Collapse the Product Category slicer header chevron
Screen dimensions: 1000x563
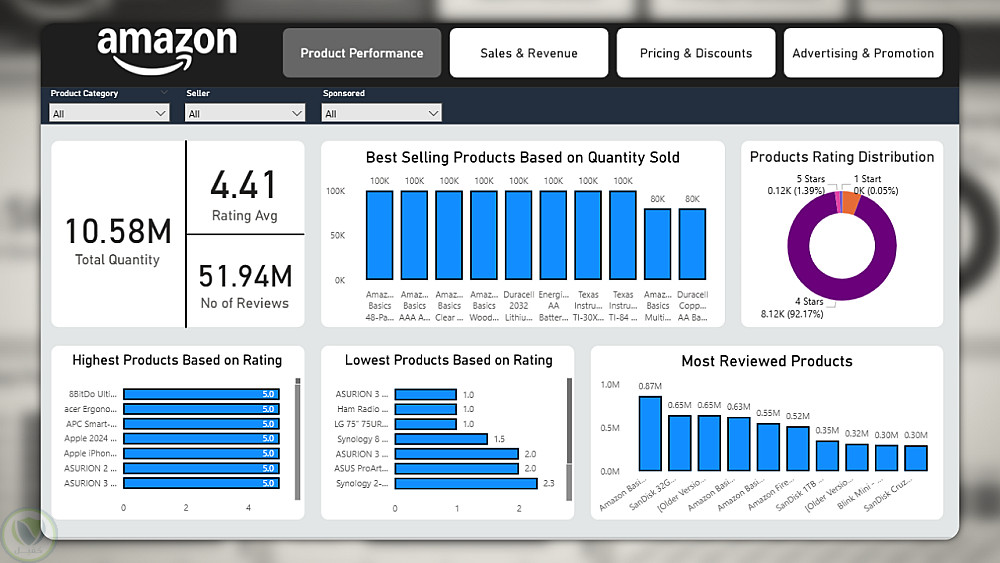(164, 93)
